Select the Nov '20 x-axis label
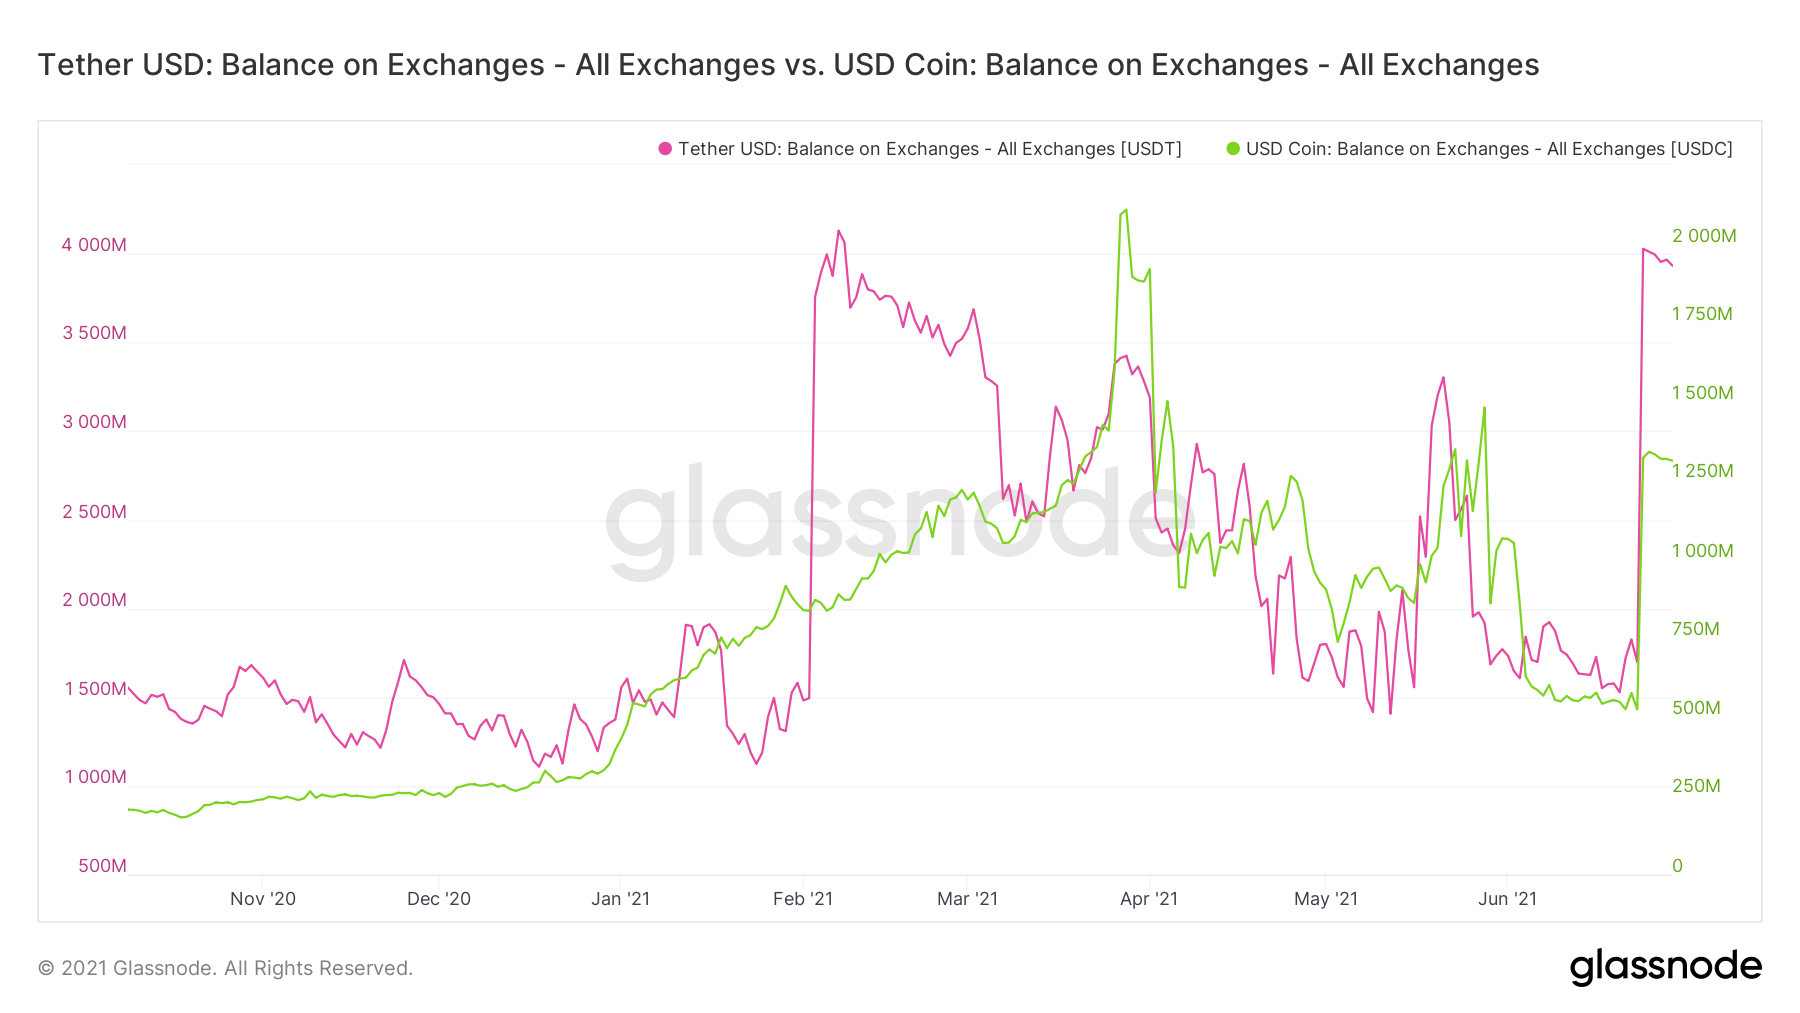1800x1013 pixels. 263,898
